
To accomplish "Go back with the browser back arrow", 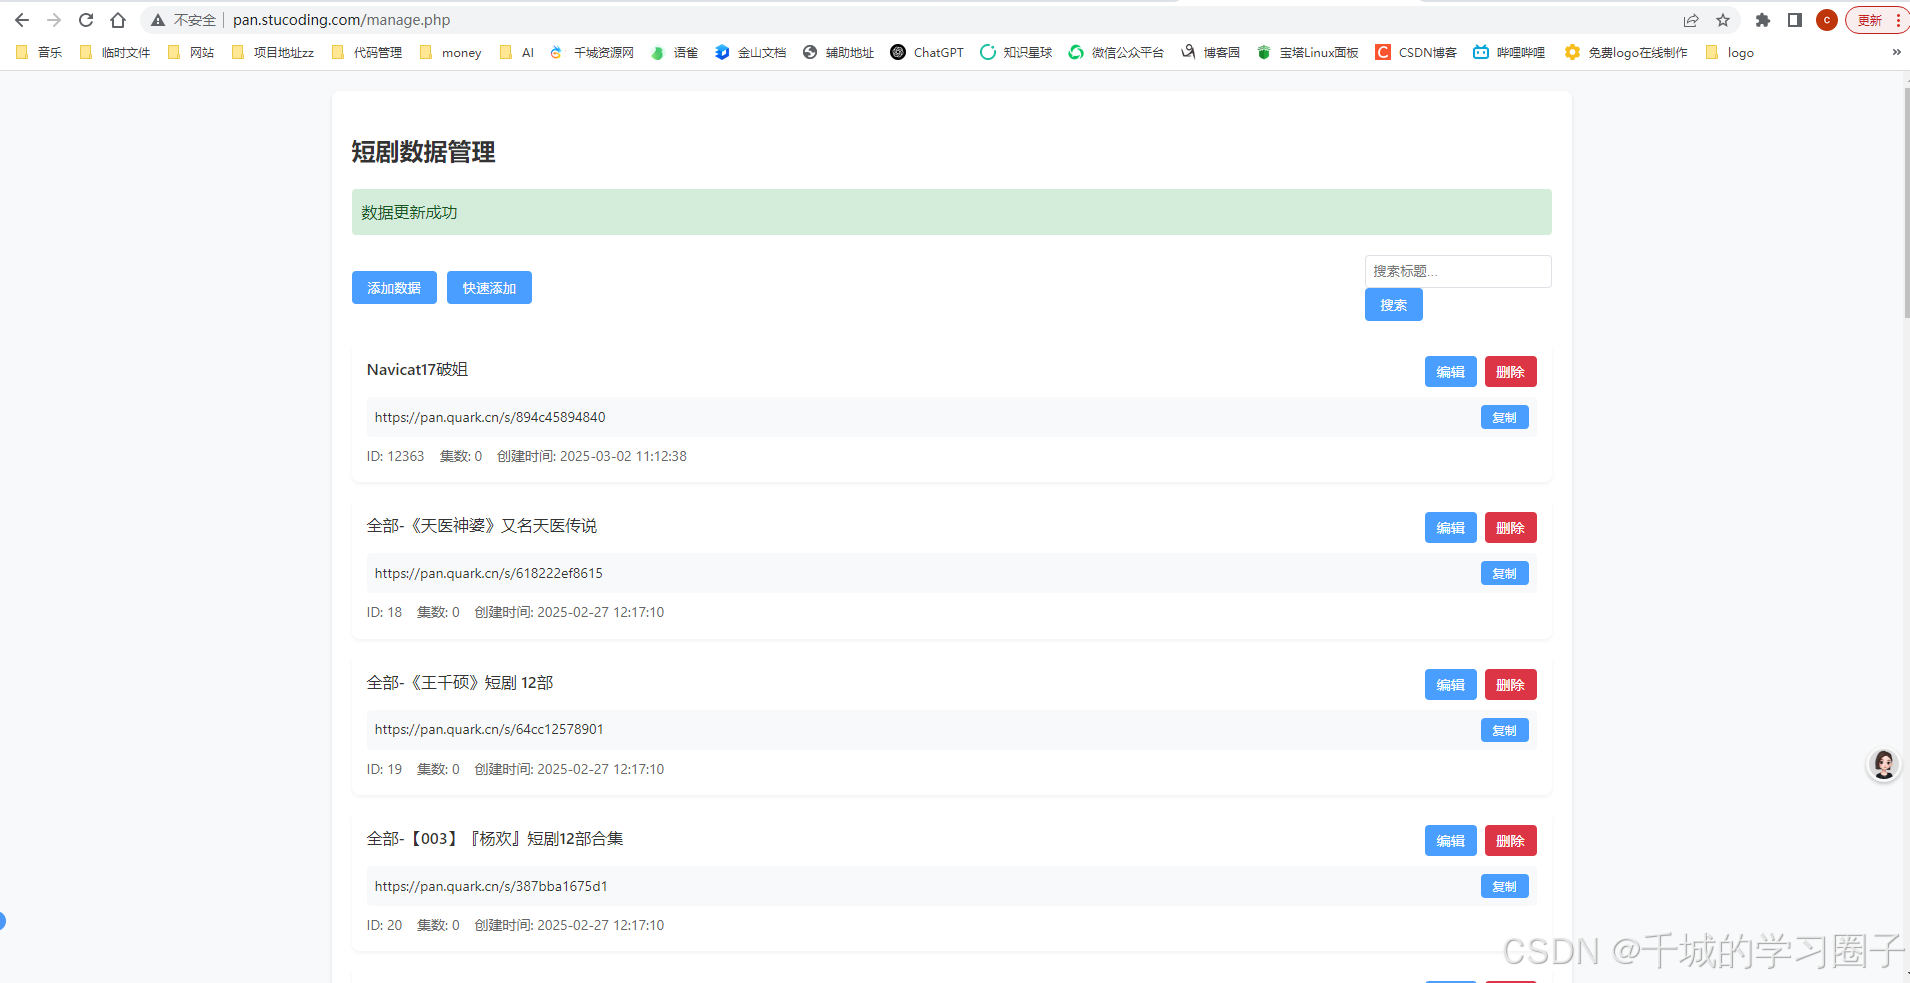I will point(22,20).
